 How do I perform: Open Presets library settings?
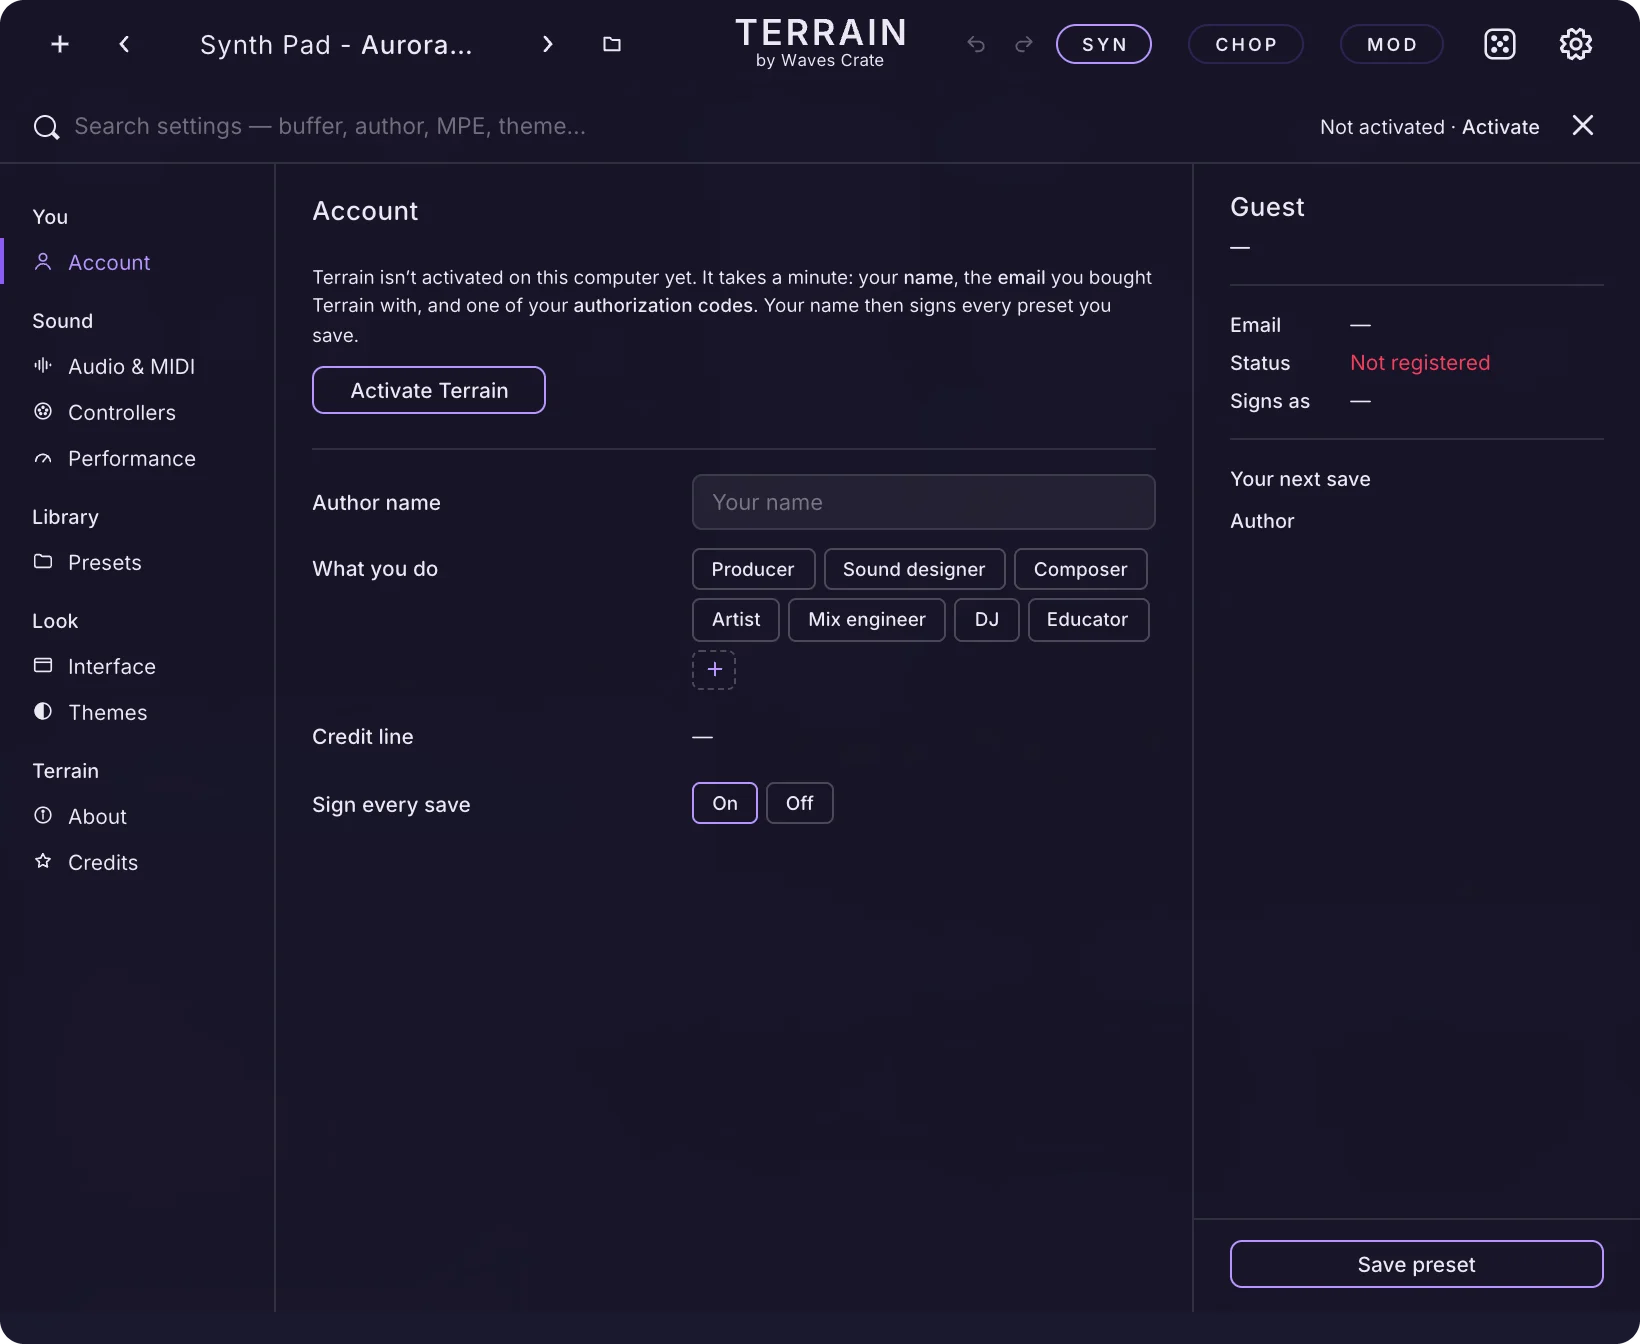[138, 562]
